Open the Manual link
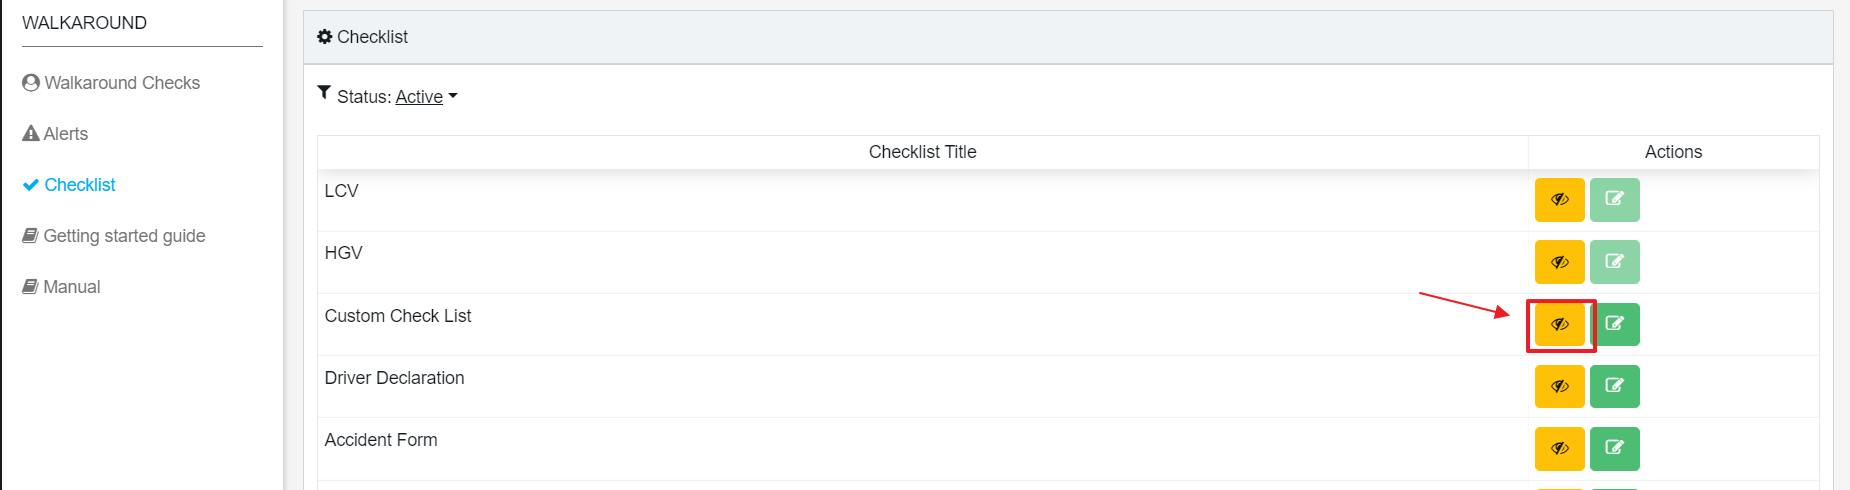Image resolution: width=1850 pixels, height=490 pixels. (61, 287)
